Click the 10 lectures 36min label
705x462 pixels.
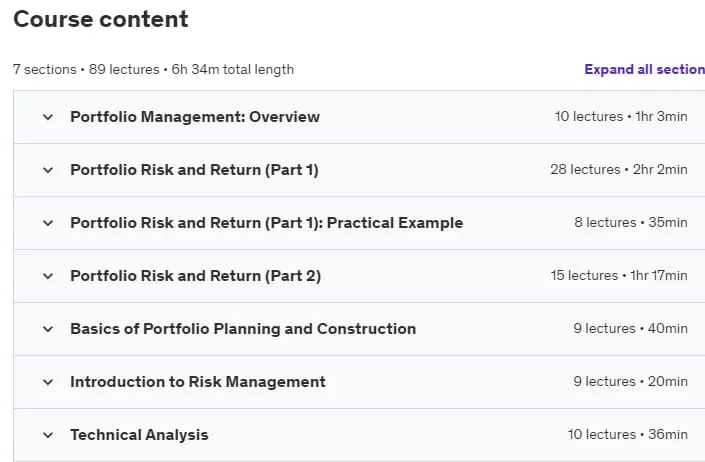[627, 435]
